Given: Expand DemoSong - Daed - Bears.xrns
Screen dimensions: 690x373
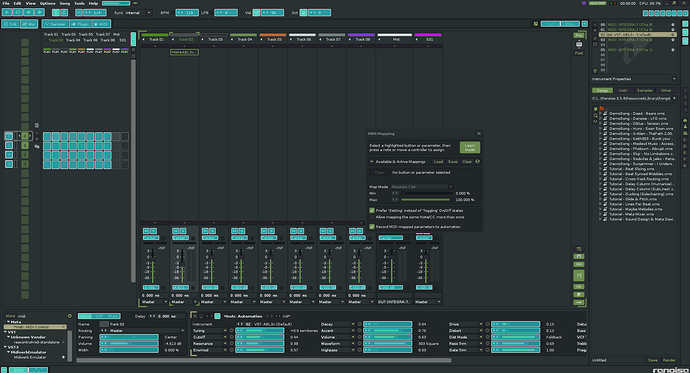Looking at the screenshot, I should 600,113.
